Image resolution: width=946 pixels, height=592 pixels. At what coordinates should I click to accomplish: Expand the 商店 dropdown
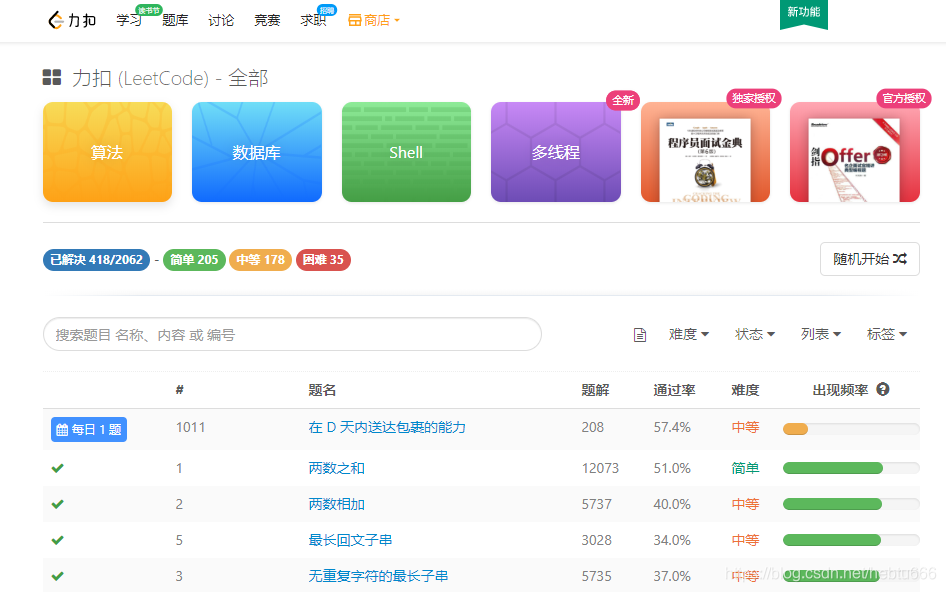(373, 21)
